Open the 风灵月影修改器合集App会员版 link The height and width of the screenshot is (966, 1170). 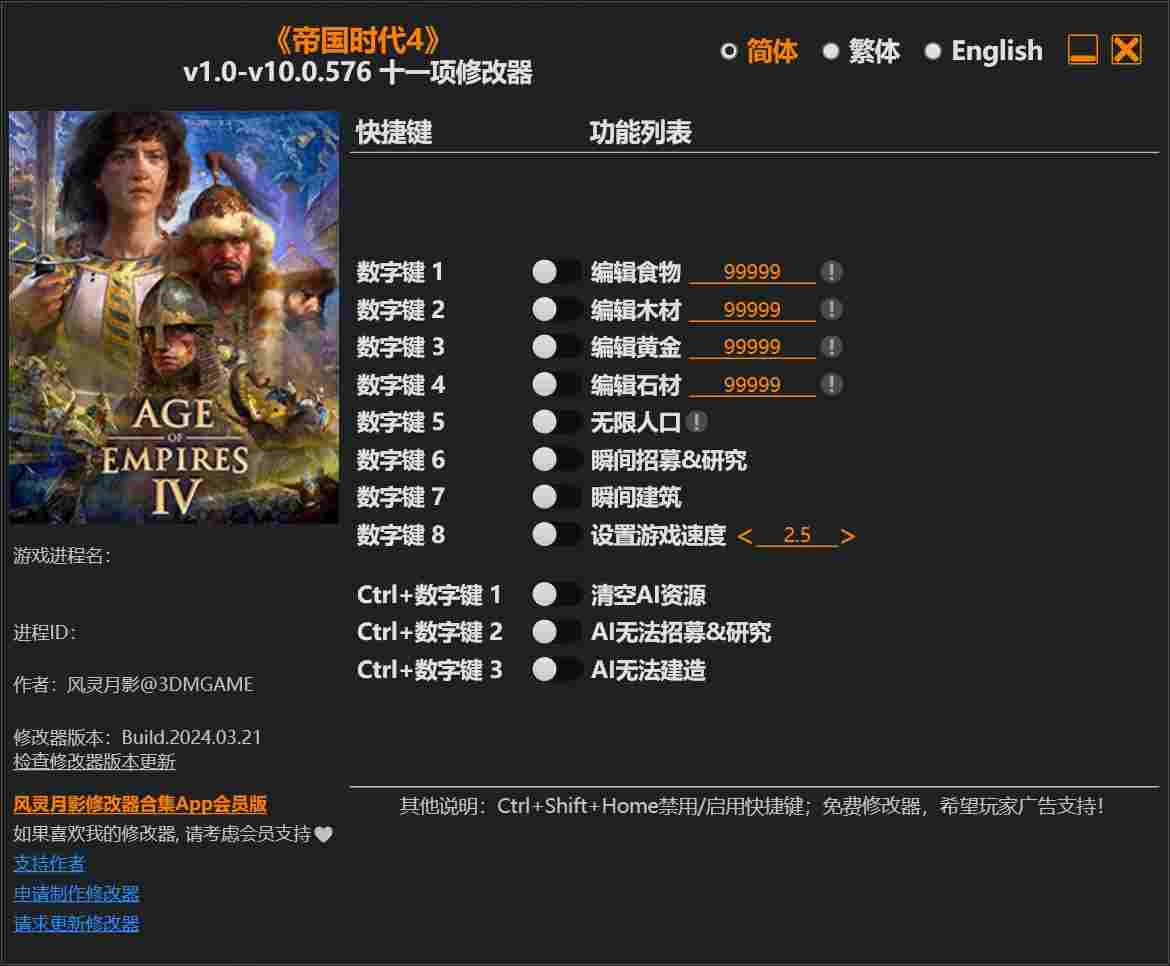coord(140,804)
